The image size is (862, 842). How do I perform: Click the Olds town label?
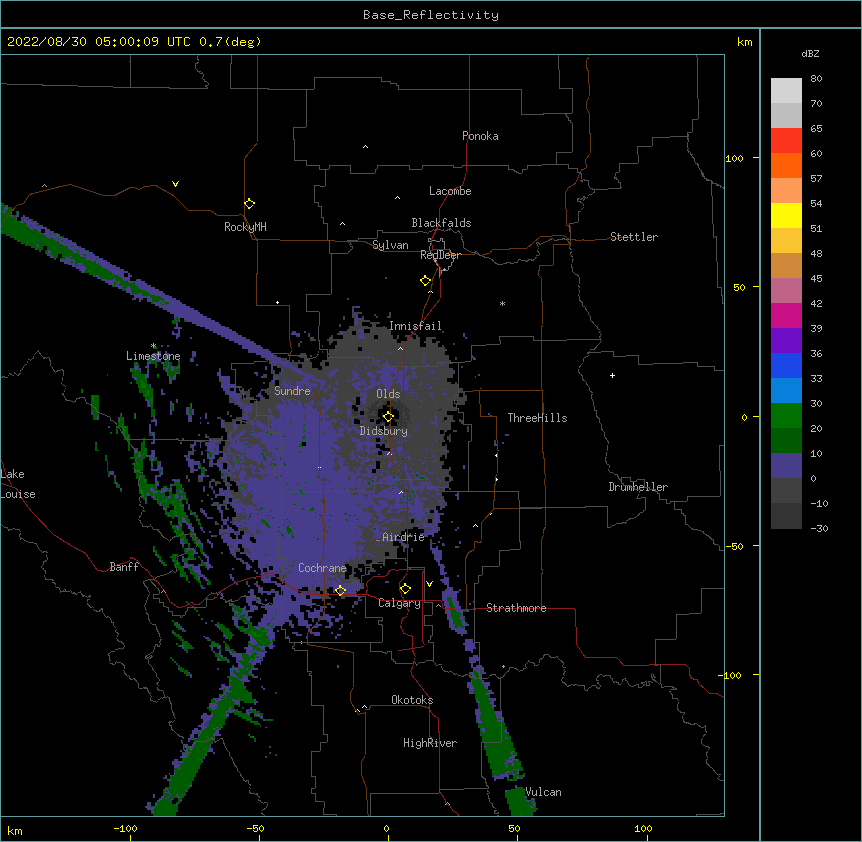point(388,394)
